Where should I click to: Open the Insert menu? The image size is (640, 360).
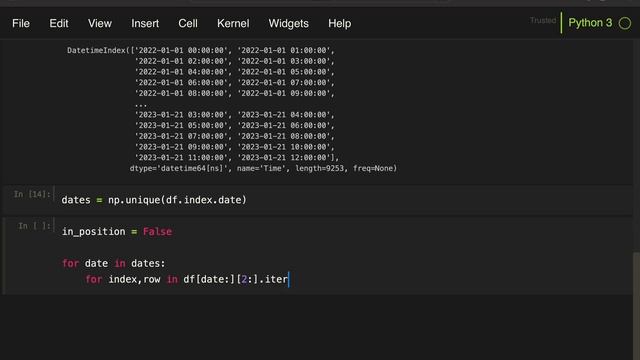tap(145, 24)
